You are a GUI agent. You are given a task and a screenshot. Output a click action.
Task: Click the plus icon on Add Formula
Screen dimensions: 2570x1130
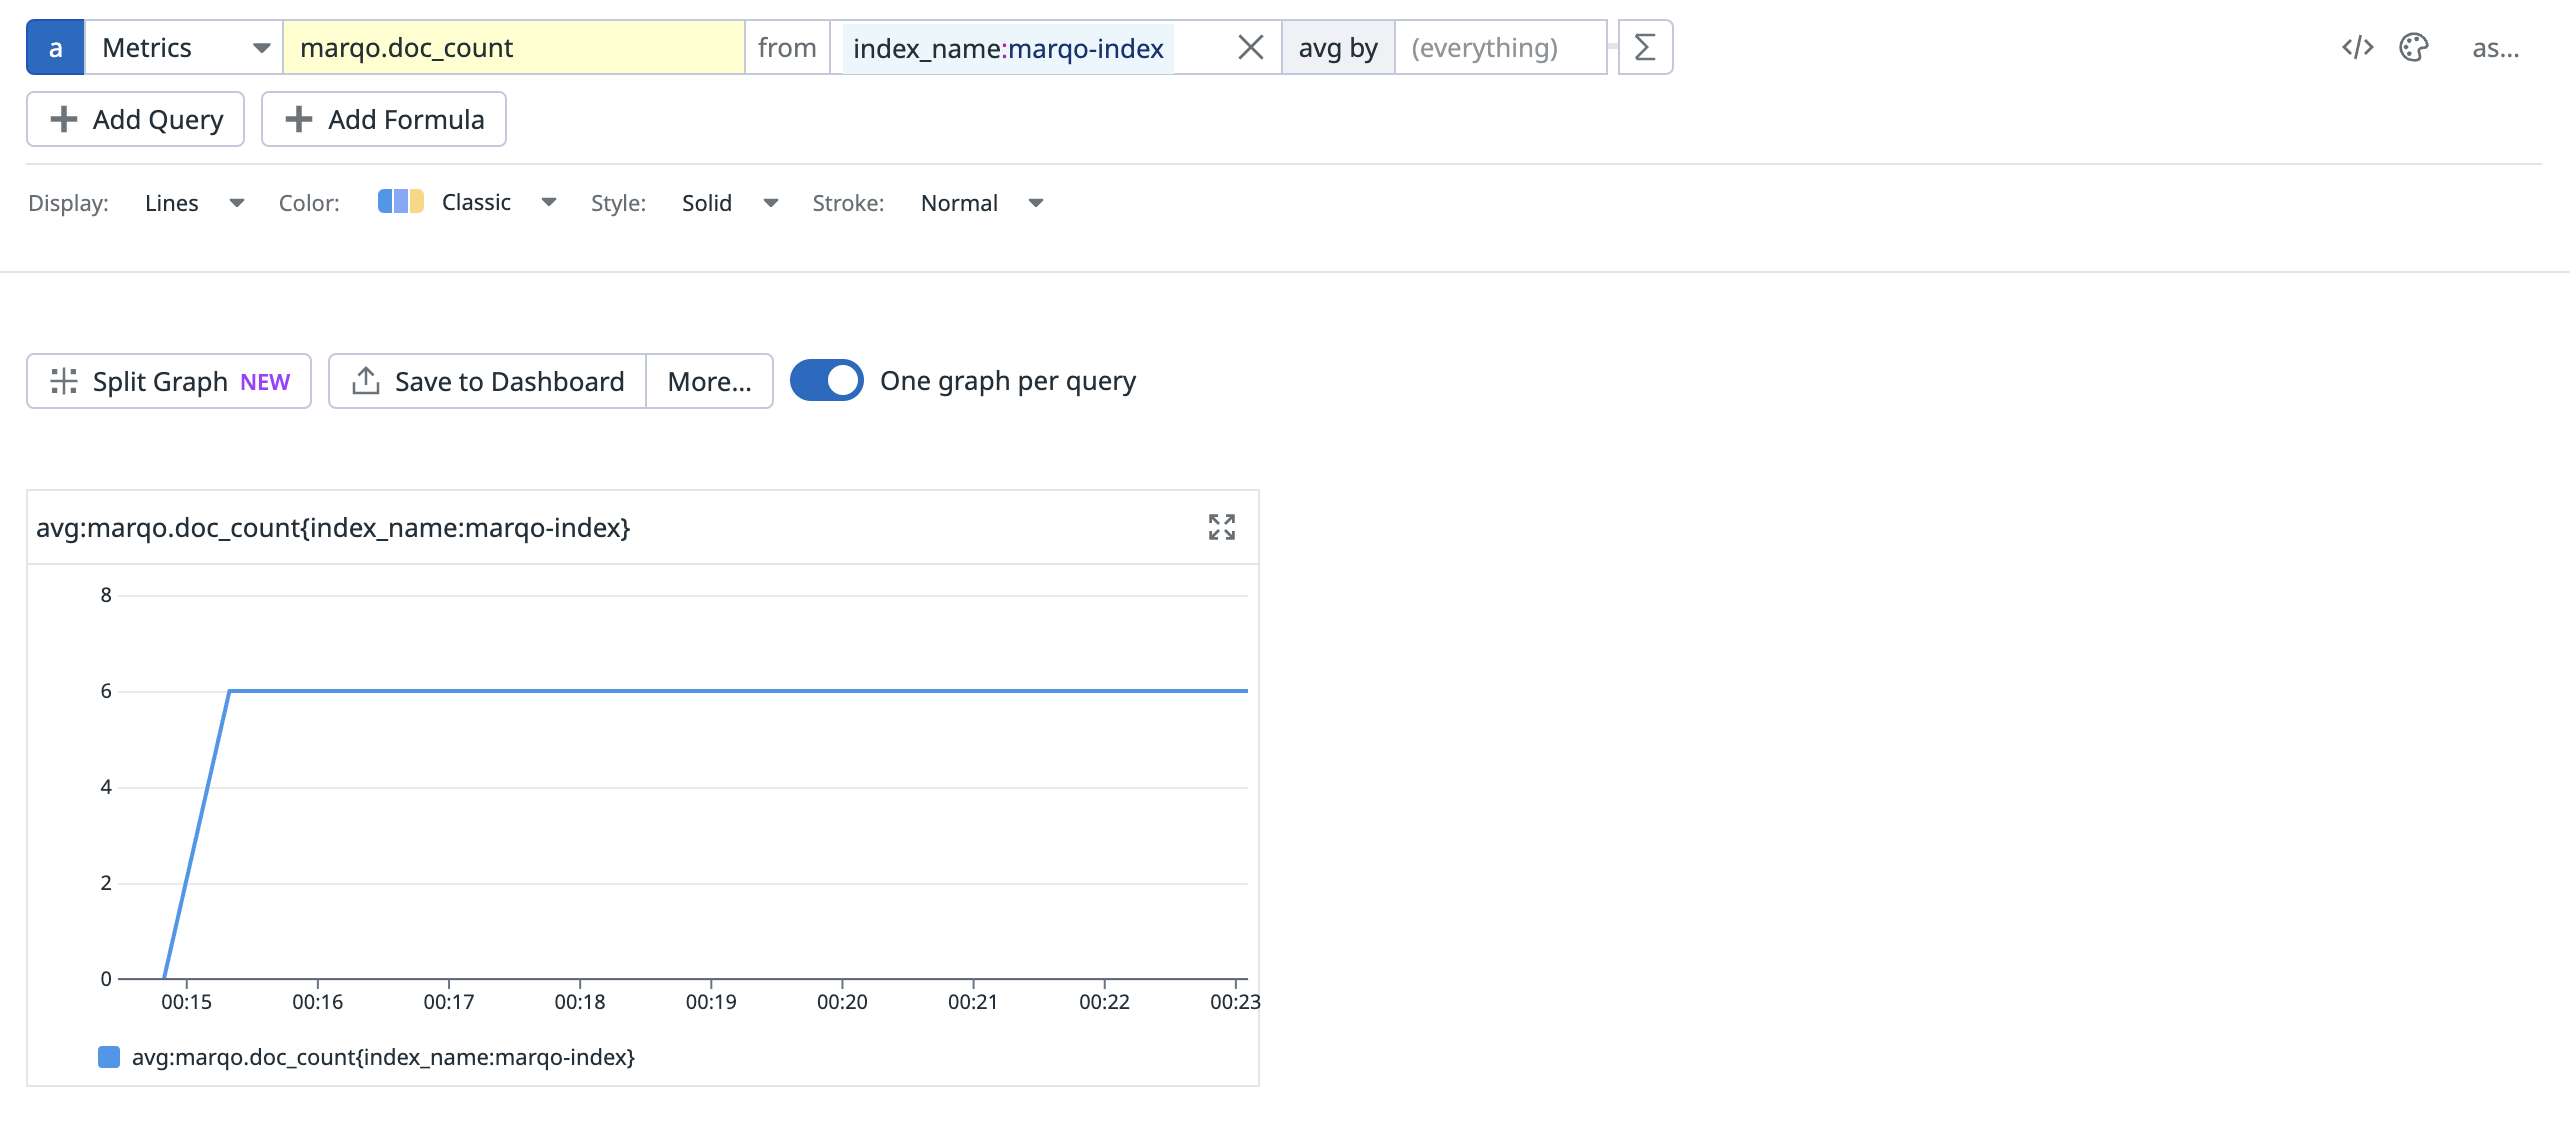tap(298, 119)
